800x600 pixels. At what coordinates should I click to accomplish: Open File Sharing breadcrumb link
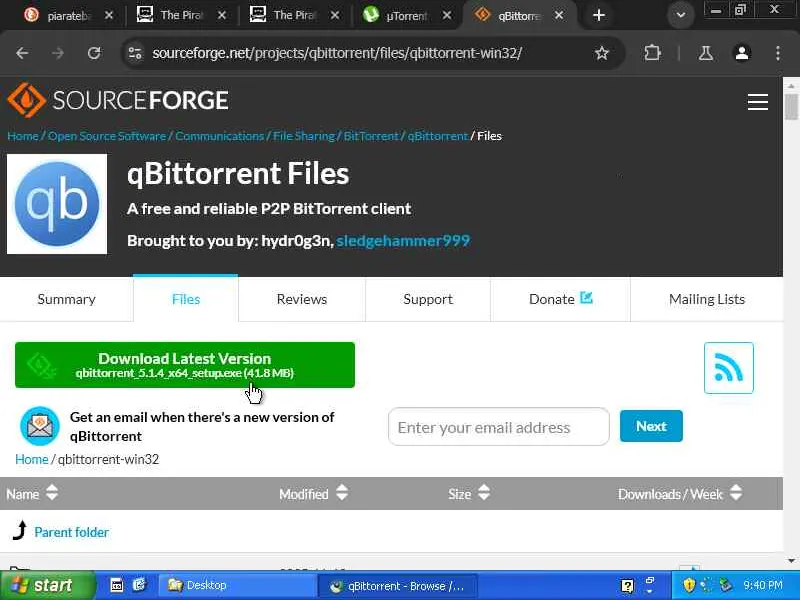click(304, 136)
